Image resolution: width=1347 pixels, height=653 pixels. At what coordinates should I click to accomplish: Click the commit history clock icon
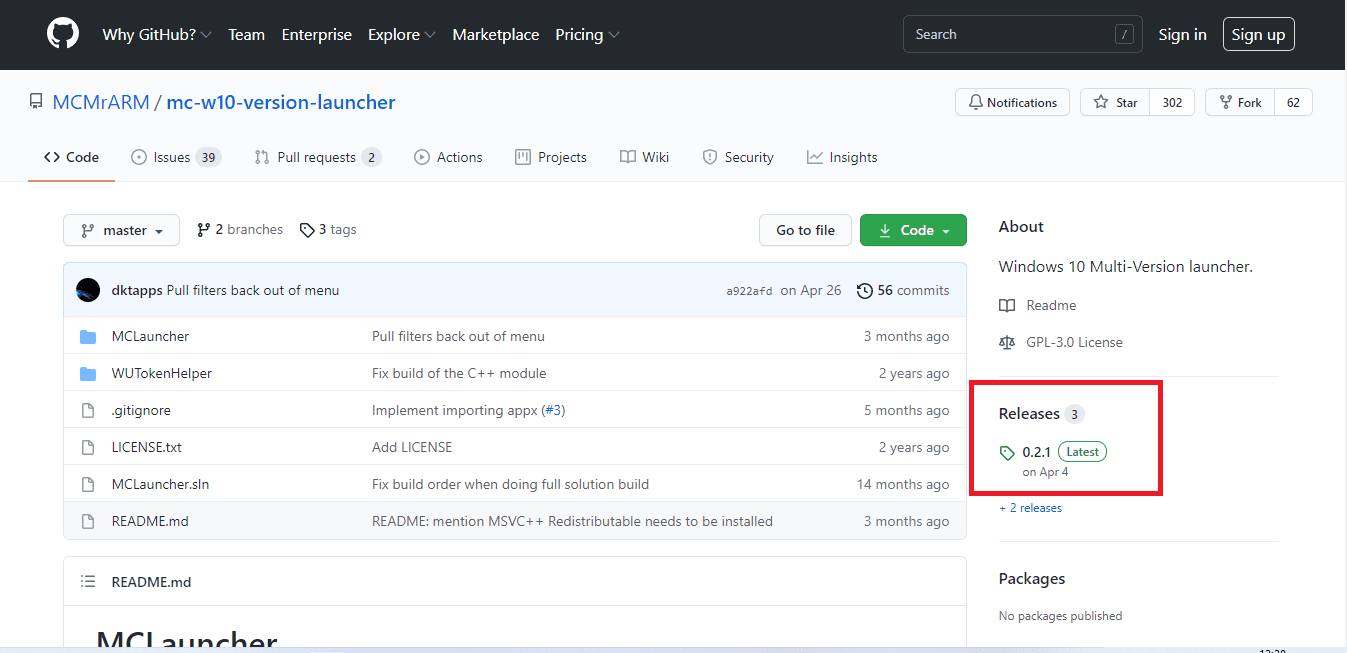(x=864, y=290)
